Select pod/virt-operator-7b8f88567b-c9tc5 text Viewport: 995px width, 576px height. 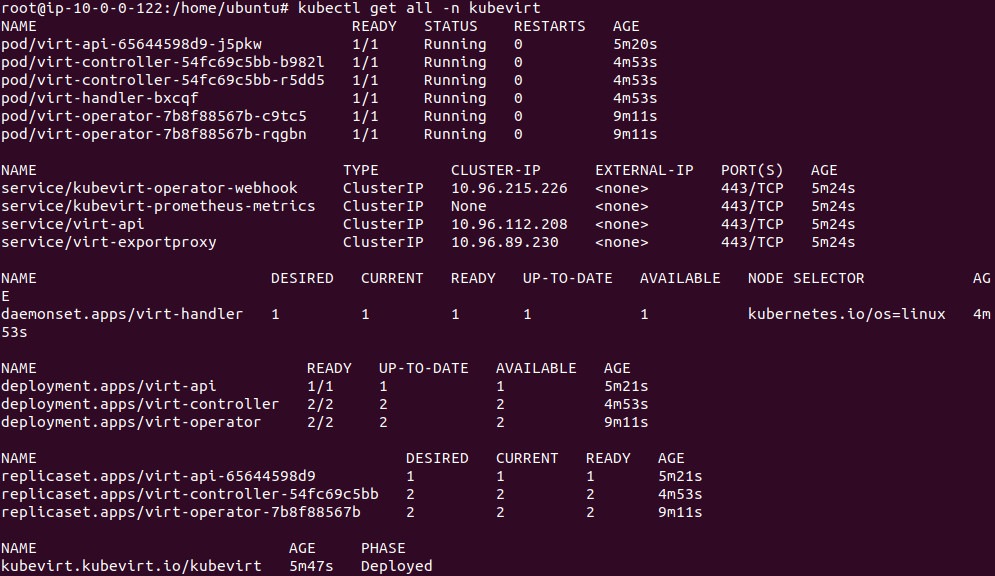point(154,116)
